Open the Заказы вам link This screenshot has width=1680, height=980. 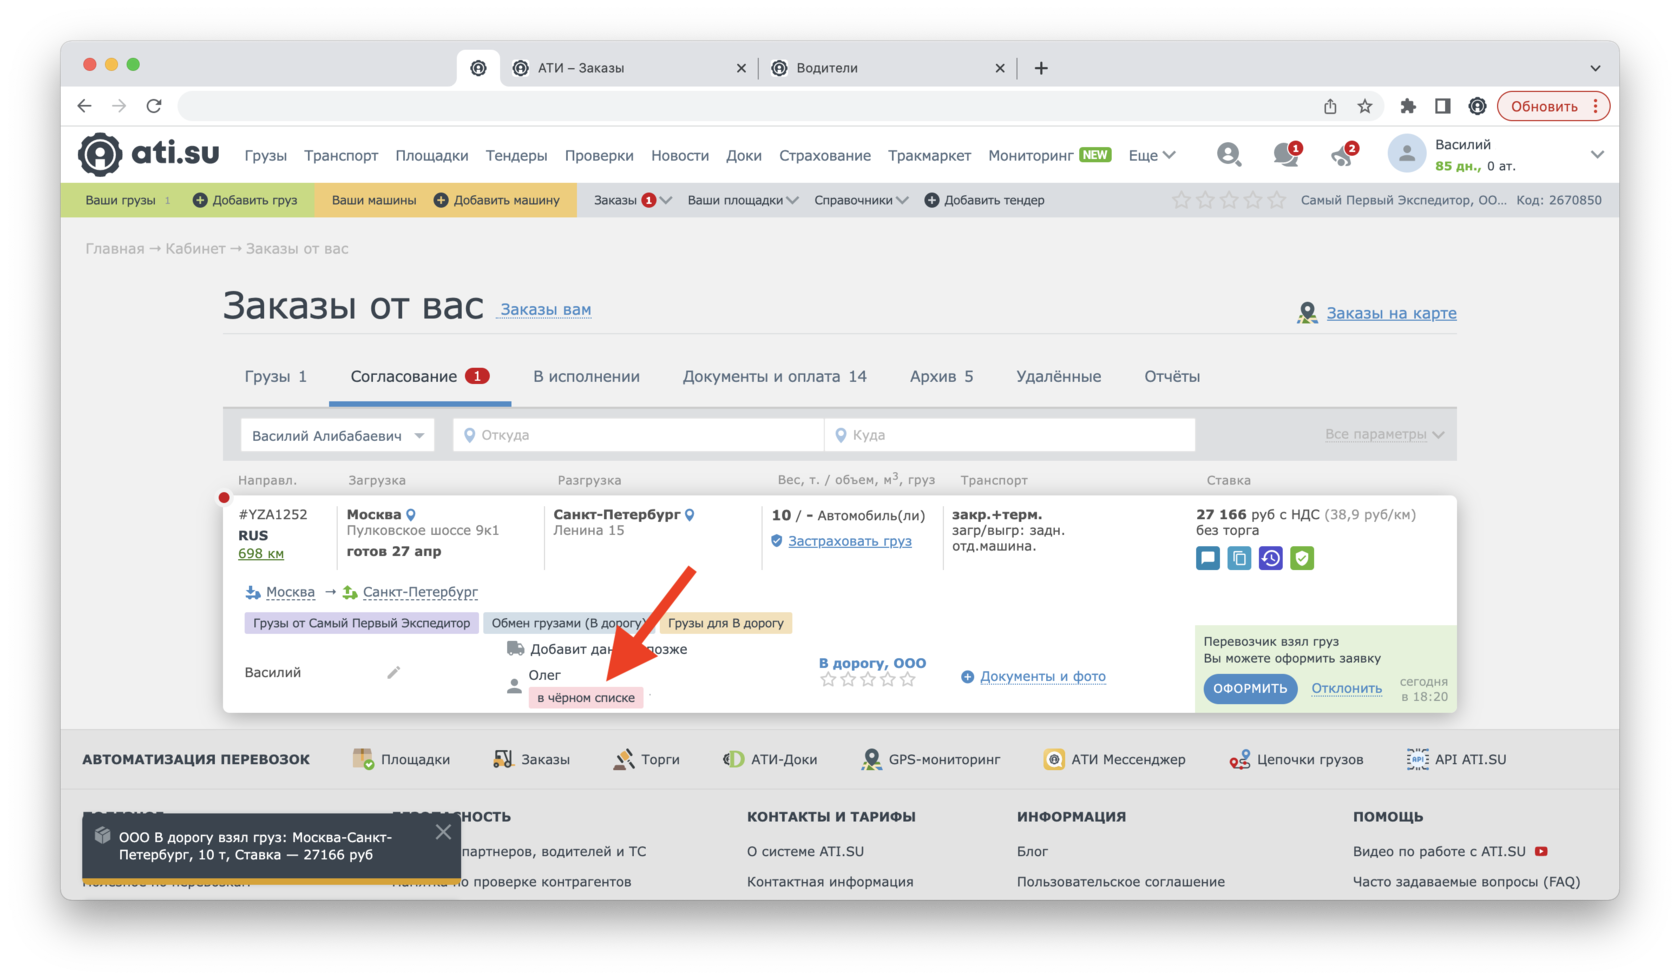[x=545, y=309]
